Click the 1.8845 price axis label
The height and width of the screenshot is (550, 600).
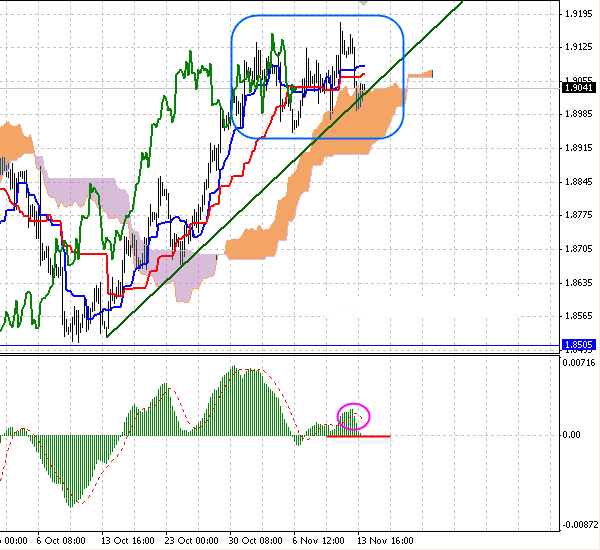[579, 181]
